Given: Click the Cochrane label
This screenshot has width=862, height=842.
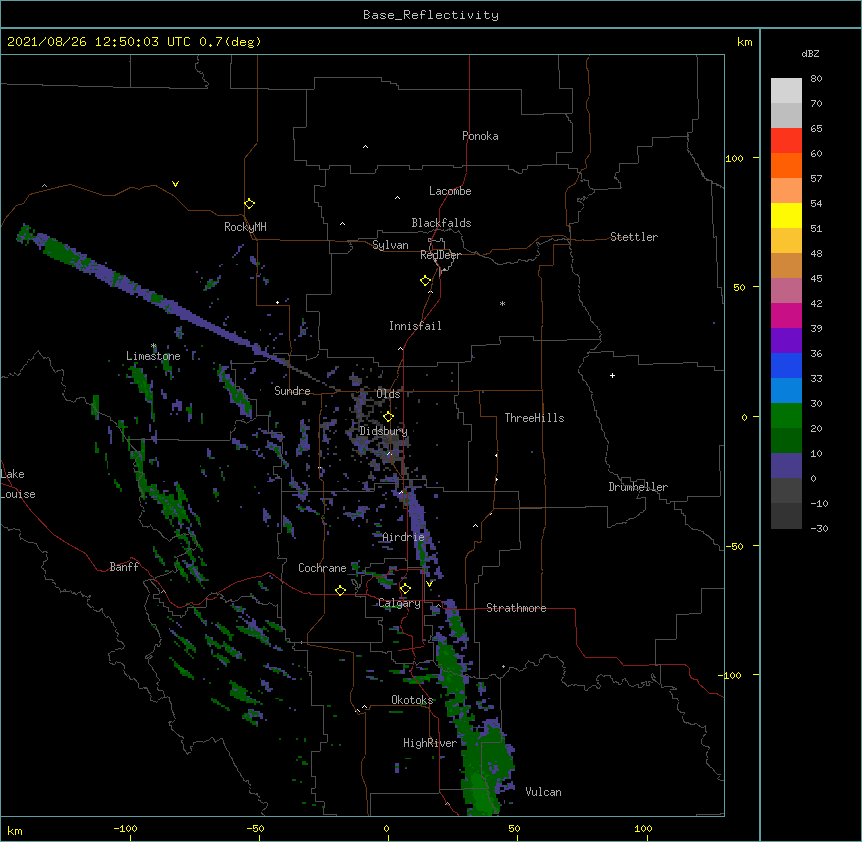Looking at the screenshot, I should tap(322, 568).
